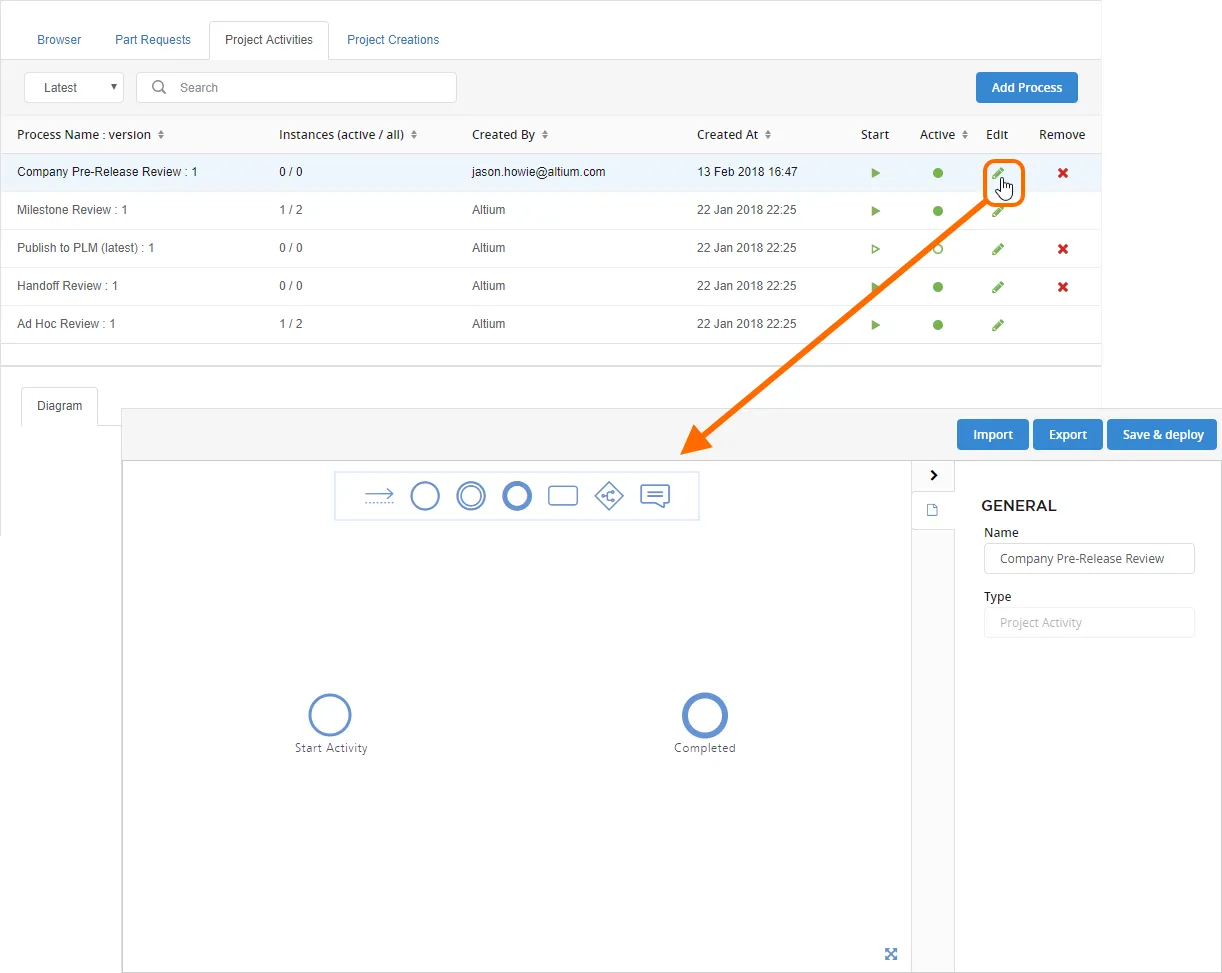Switch to the Part Requests tab
This screenshot has height=973, width=1222.
tap(153, 40)
